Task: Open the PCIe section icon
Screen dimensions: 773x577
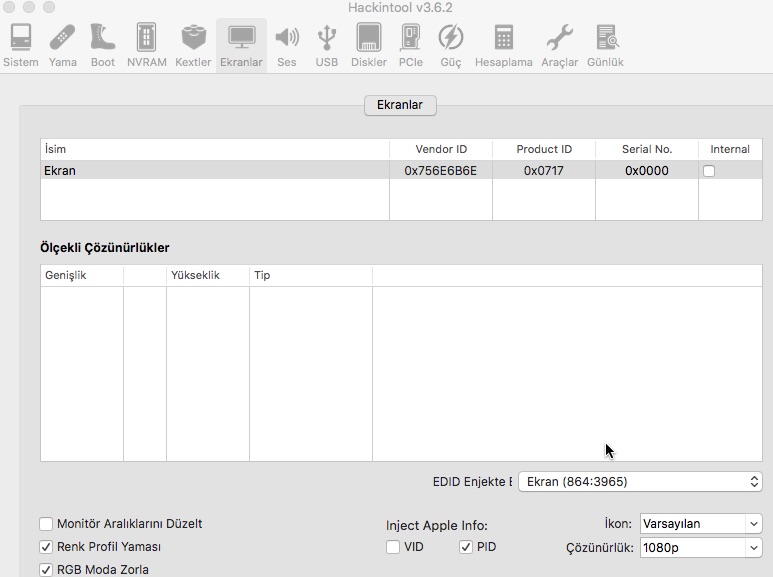Action: pyautogui.click(x=410, y=46)
